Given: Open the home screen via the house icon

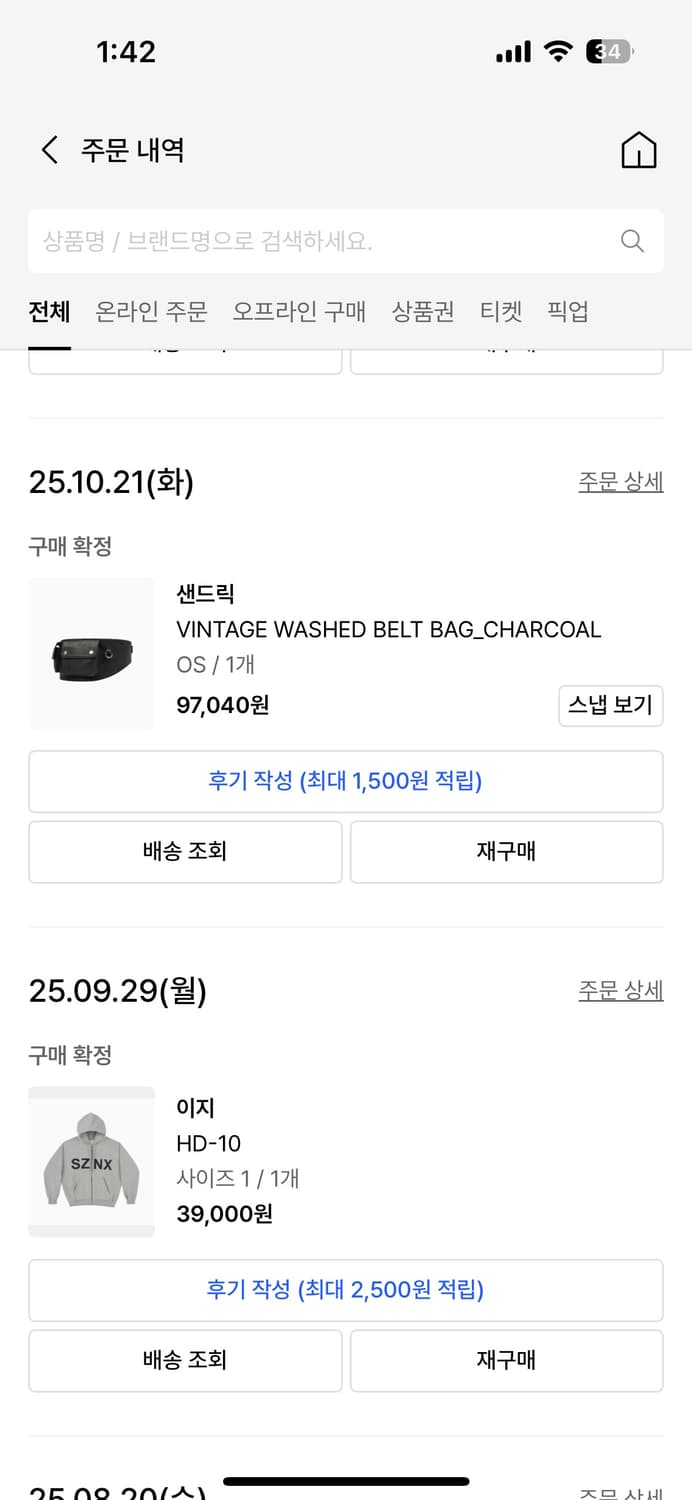Looking at the screenshot, I should point(638,149).
